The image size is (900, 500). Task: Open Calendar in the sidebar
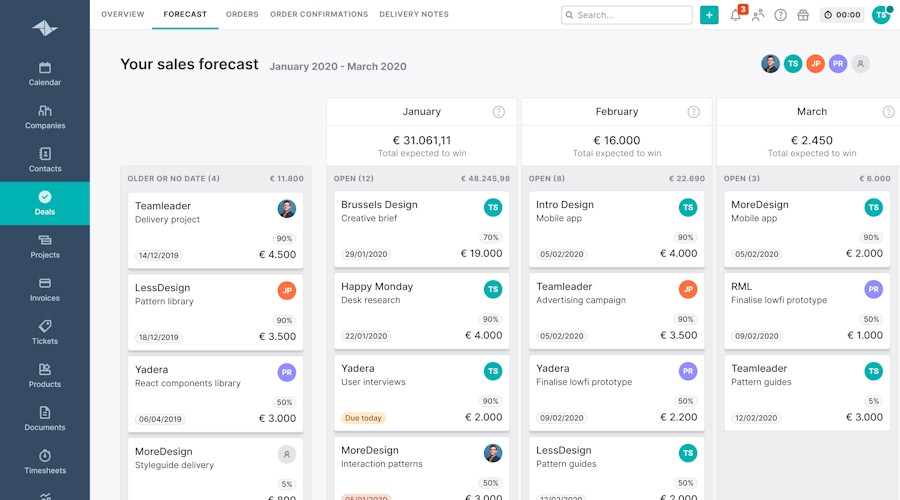(x=44, y=74)
